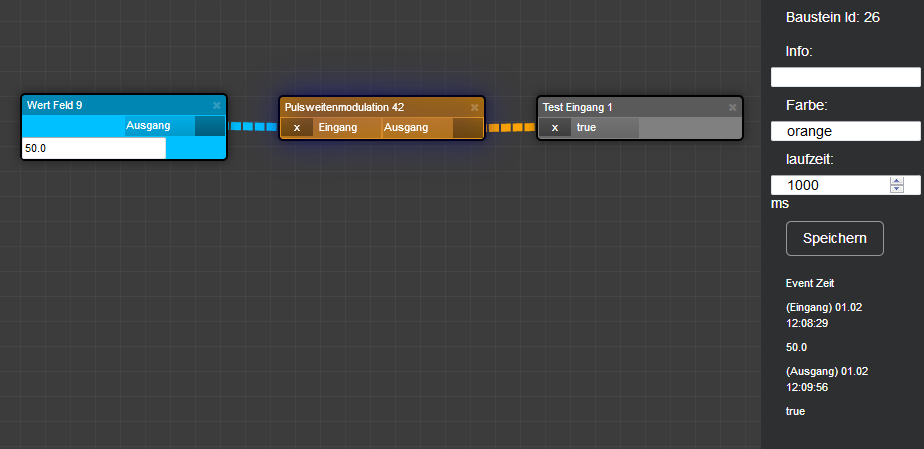This screenshot has height=449, width=924.
Task: Click the true value in Test Eingang 1
Action: coord(605,128)
